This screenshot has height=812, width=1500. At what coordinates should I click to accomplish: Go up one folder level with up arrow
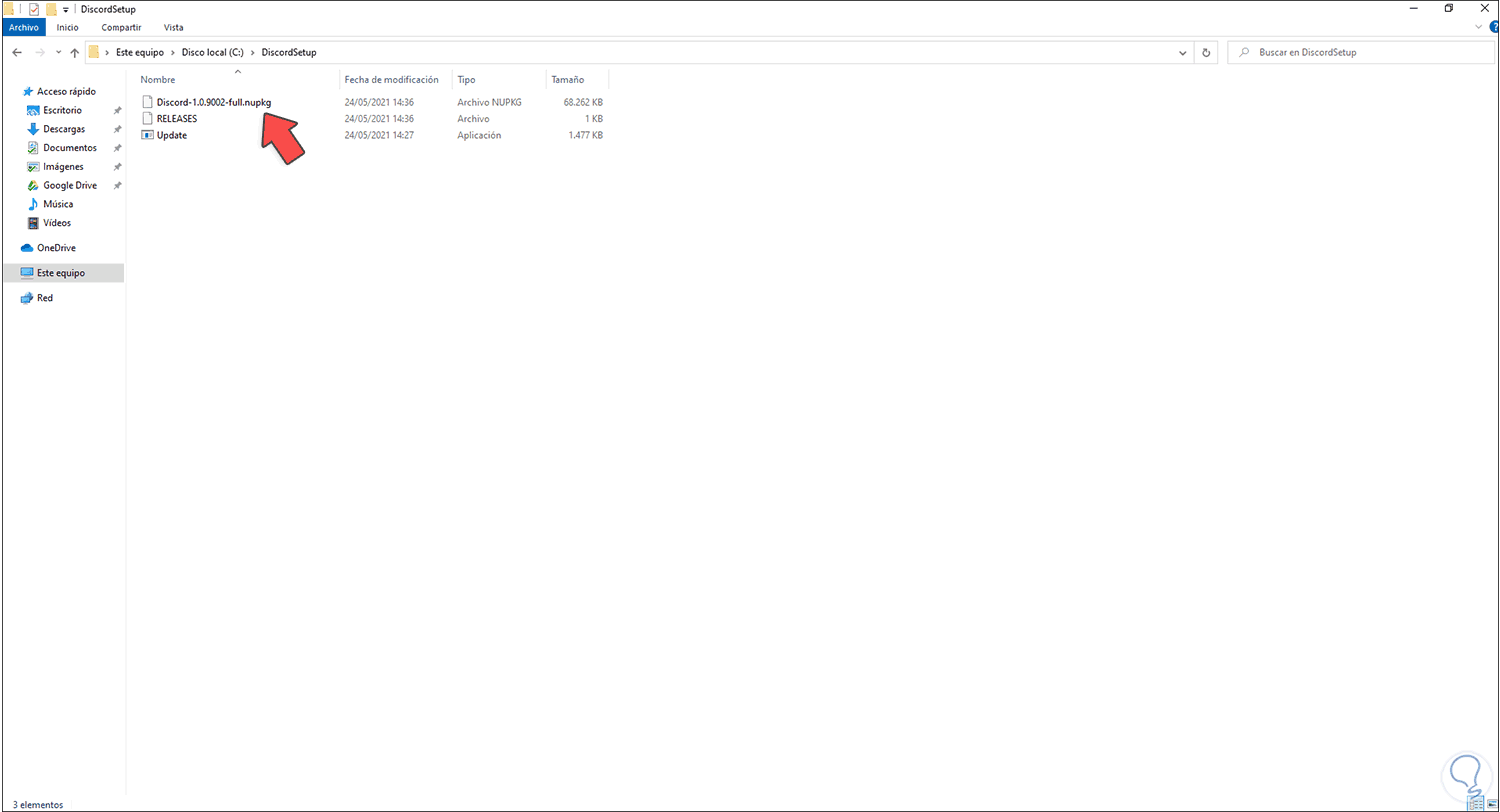75,52
